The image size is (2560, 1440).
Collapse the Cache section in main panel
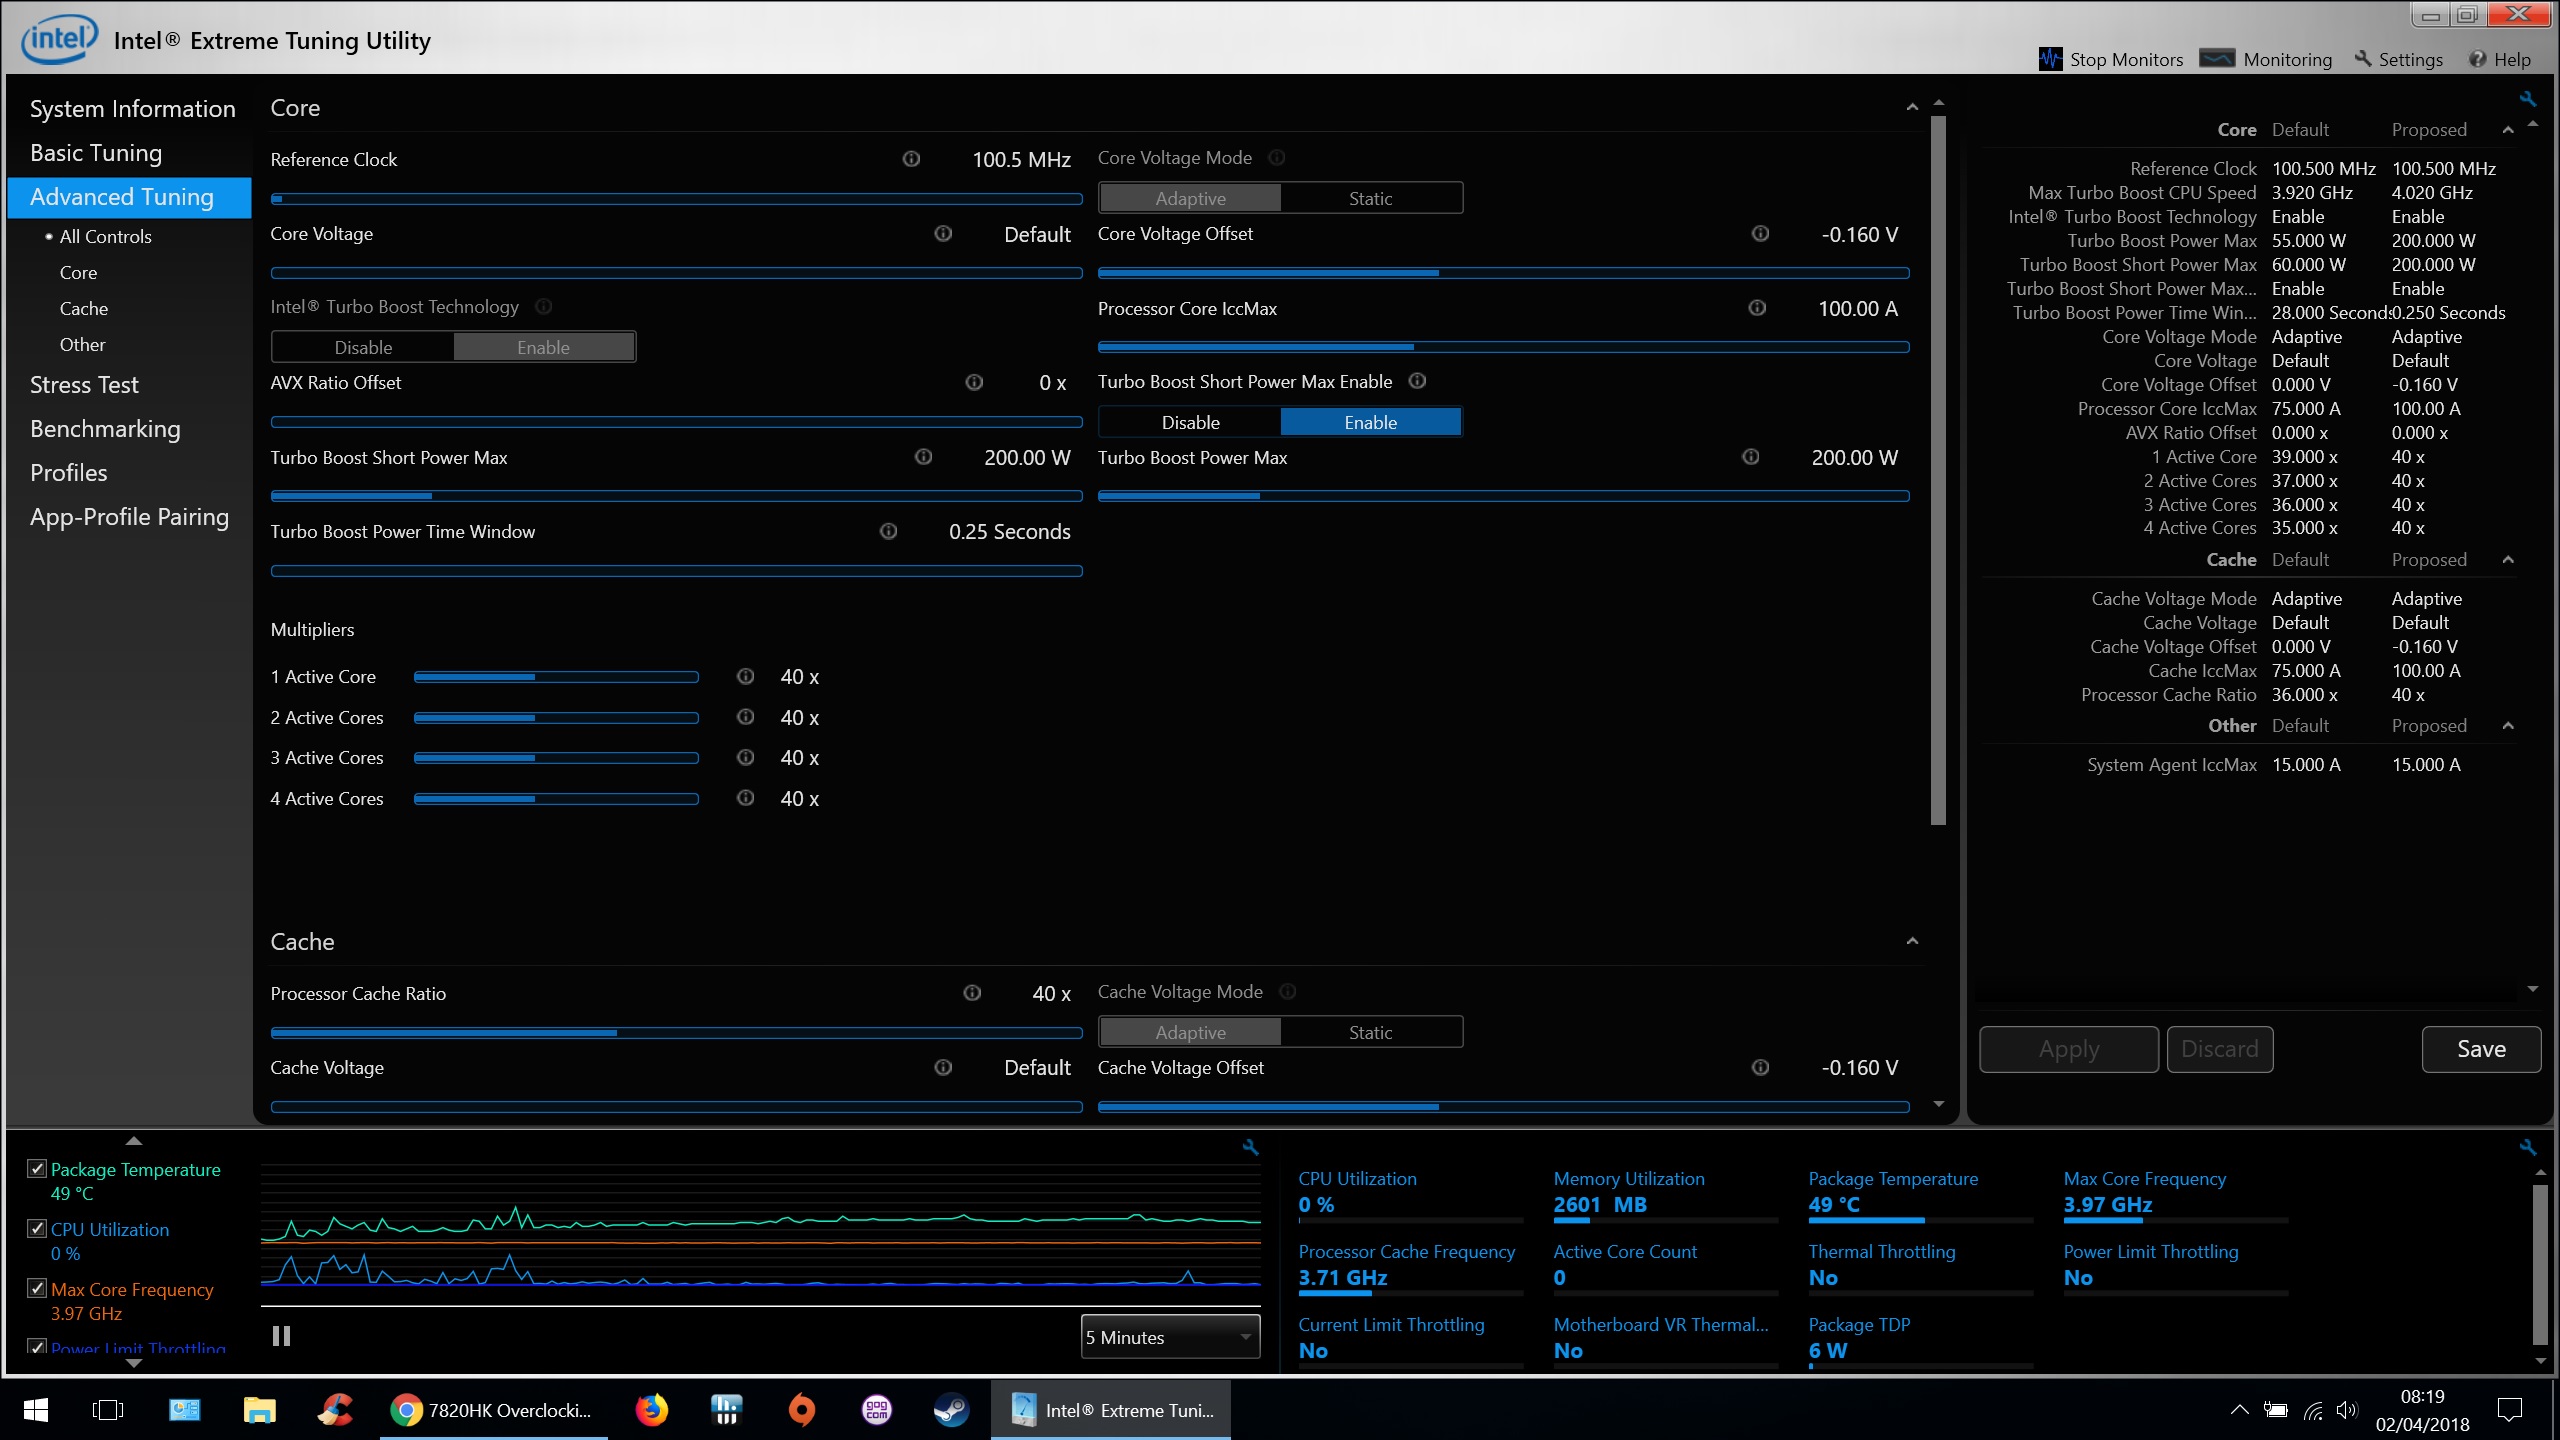1912,941
